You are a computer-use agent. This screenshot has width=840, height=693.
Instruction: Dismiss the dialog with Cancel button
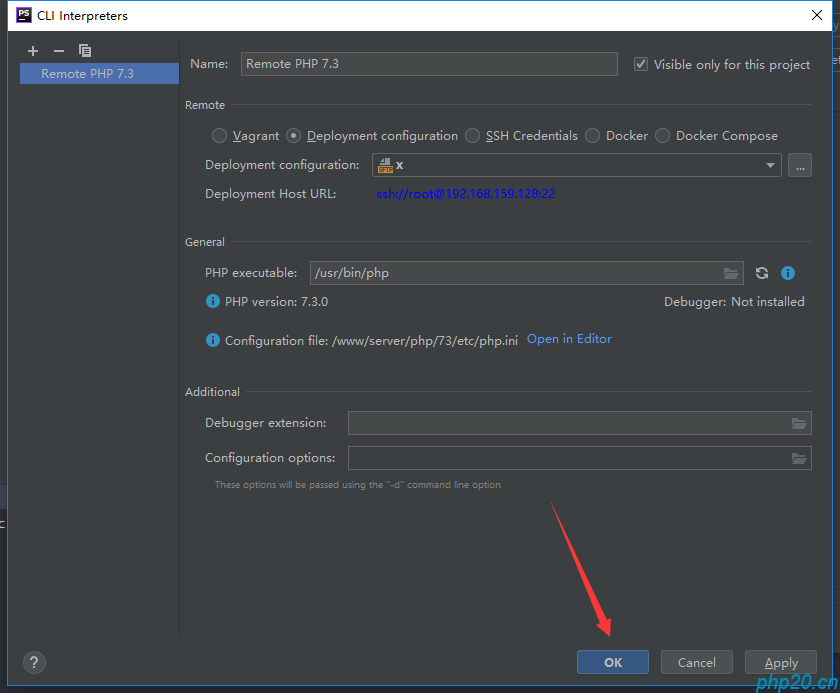pos(696,662)
